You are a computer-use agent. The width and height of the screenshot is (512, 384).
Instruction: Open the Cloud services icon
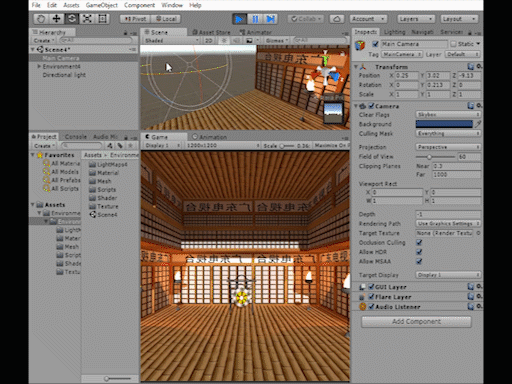pyautogui.click(x=337, y=19)
